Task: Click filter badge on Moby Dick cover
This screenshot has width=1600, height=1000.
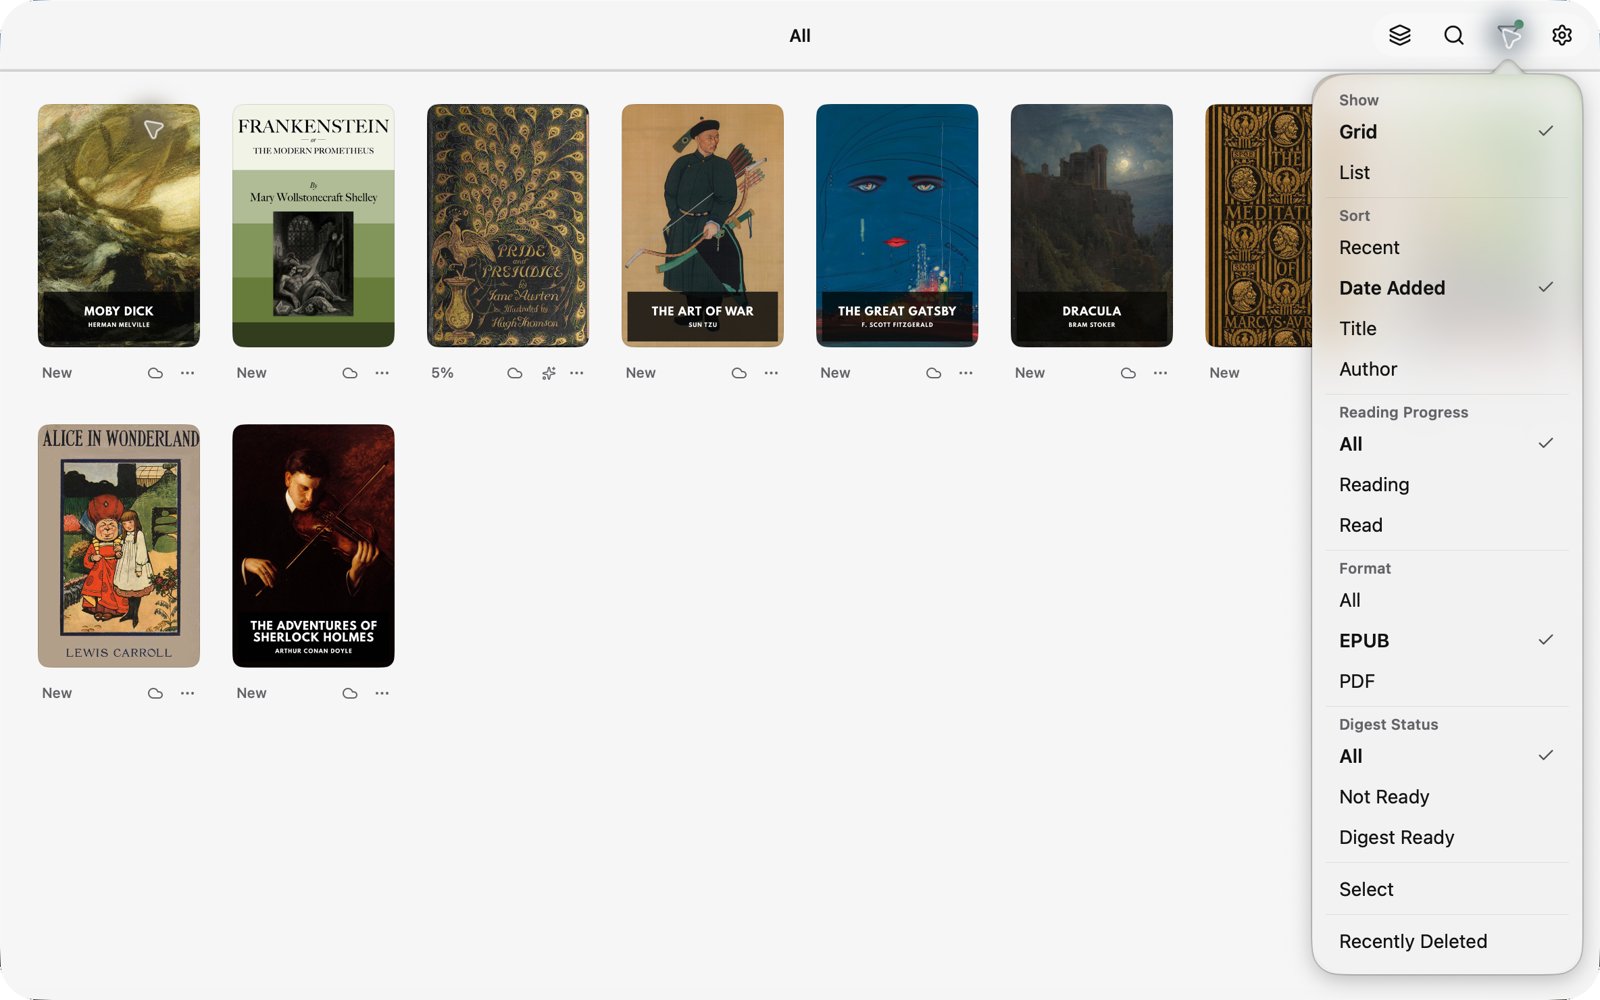Action: [153, 130]
